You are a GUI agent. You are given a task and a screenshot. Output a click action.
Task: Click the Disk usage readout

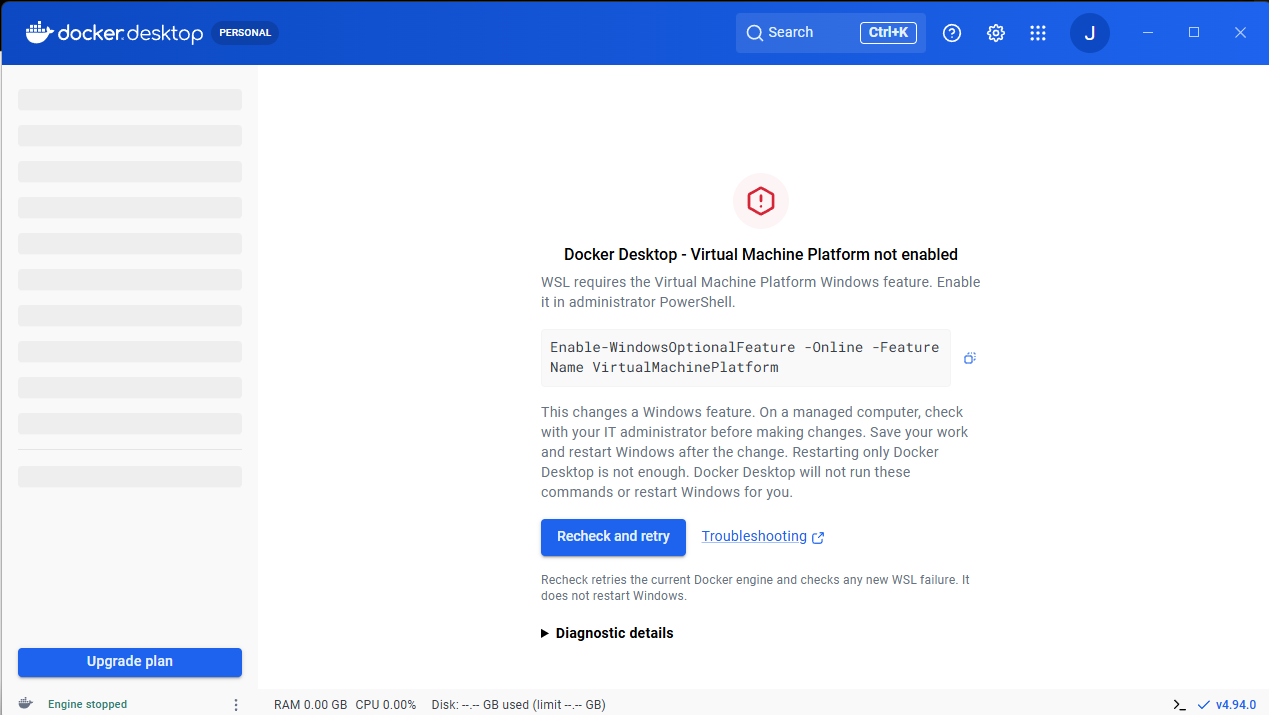pos(519,705)
